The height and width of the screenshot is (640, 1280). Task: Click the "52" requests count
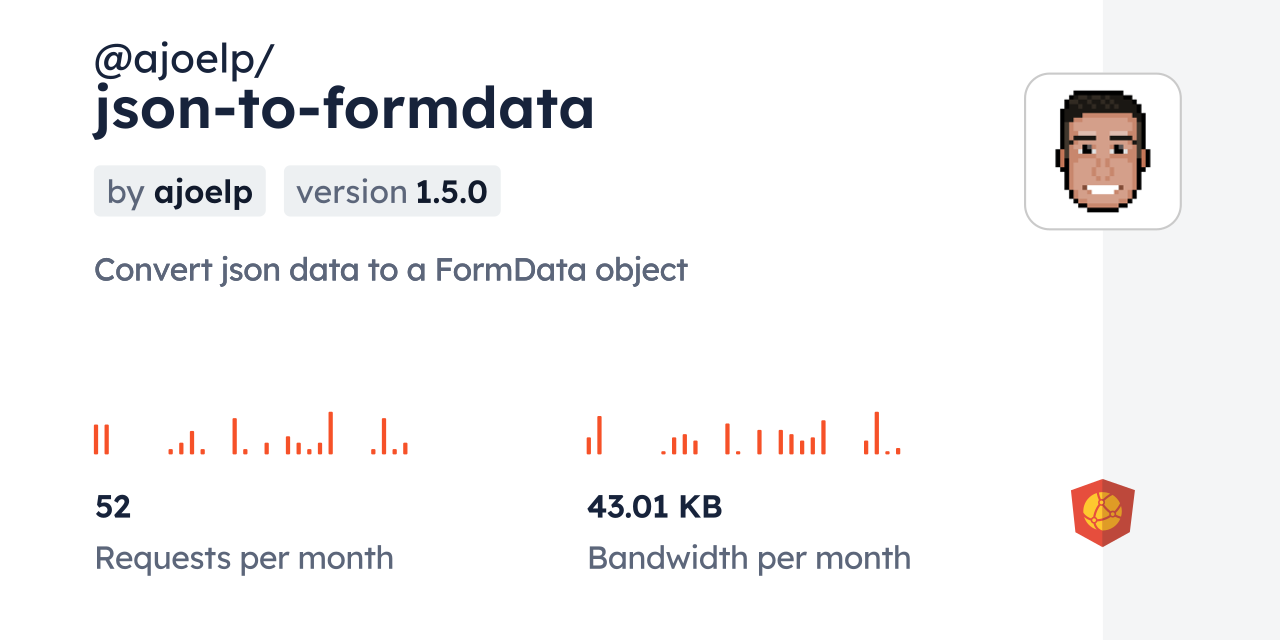point(113,508)
